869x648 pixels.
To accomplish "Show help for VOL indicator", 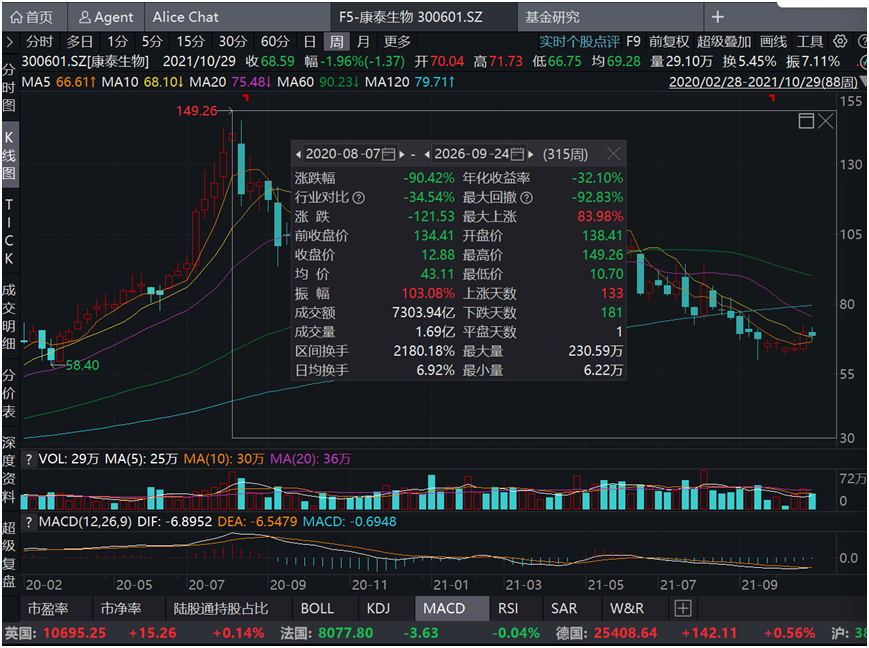I will [29, 459].
